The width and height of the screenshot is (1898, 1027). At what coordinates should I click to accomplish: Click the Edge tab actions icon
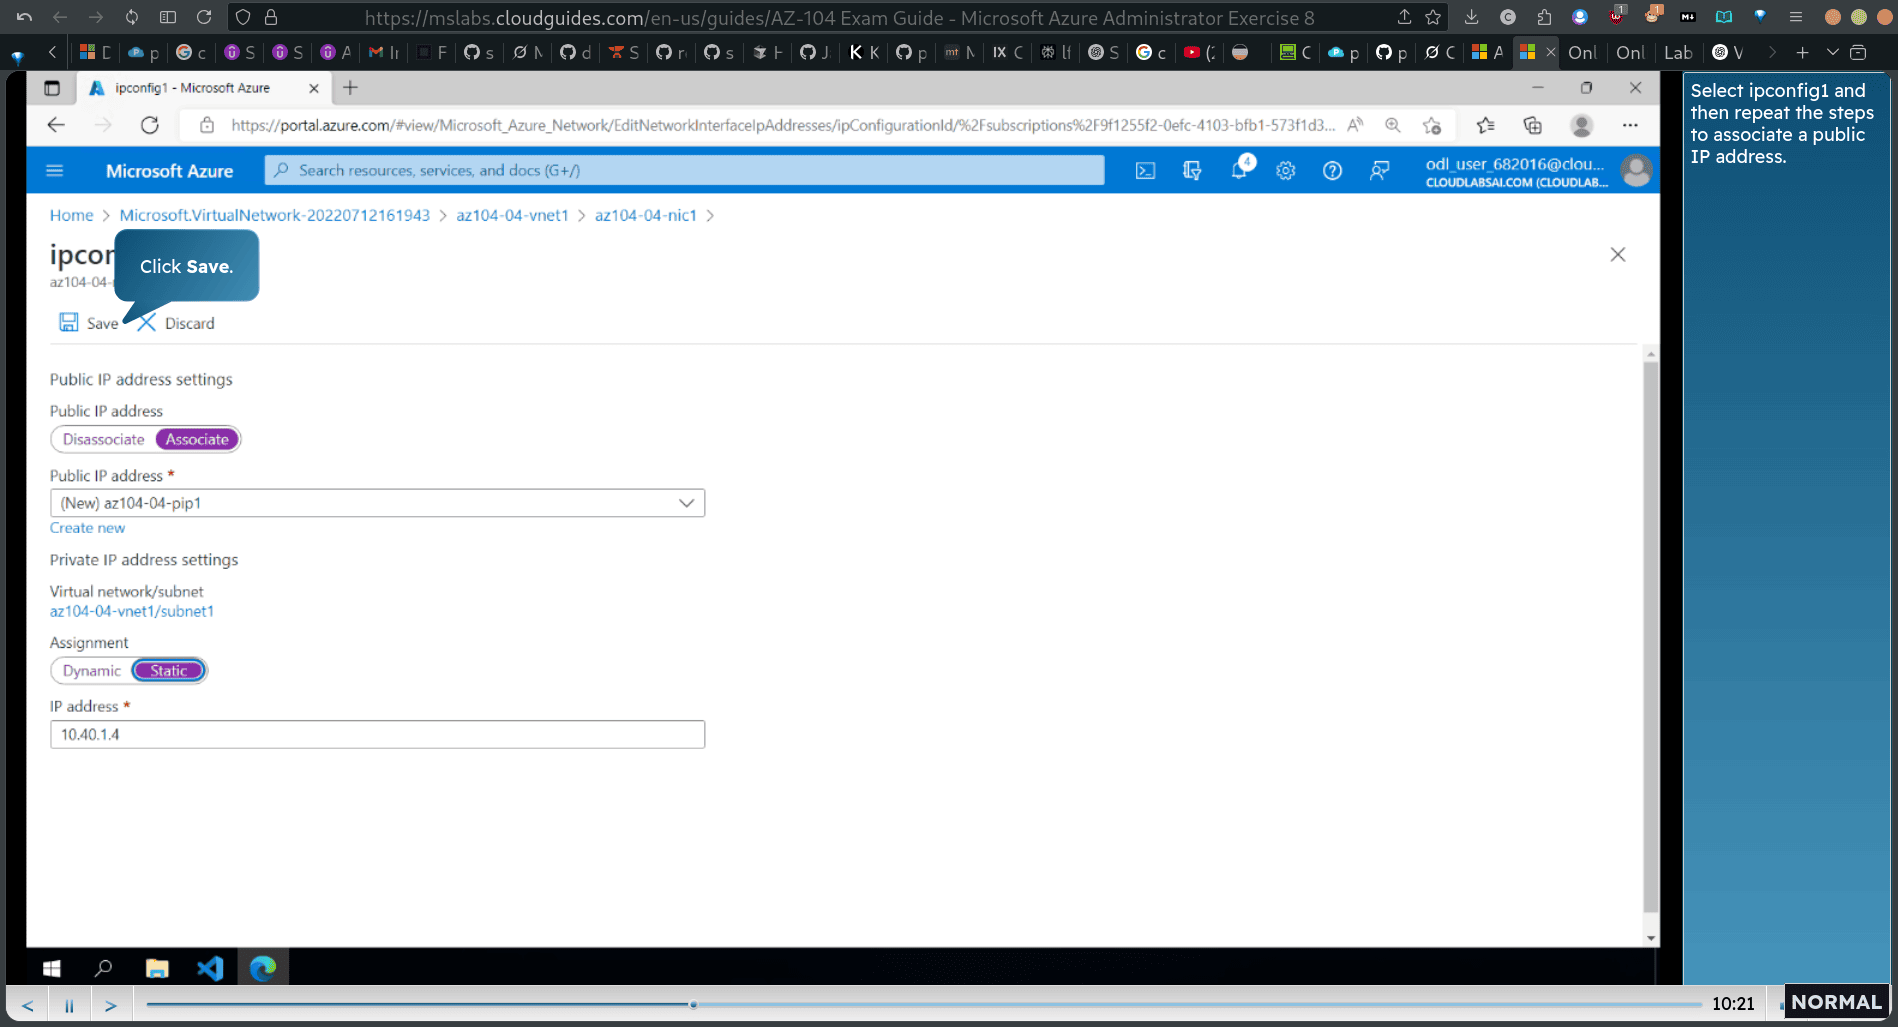(x=52, y=88)
